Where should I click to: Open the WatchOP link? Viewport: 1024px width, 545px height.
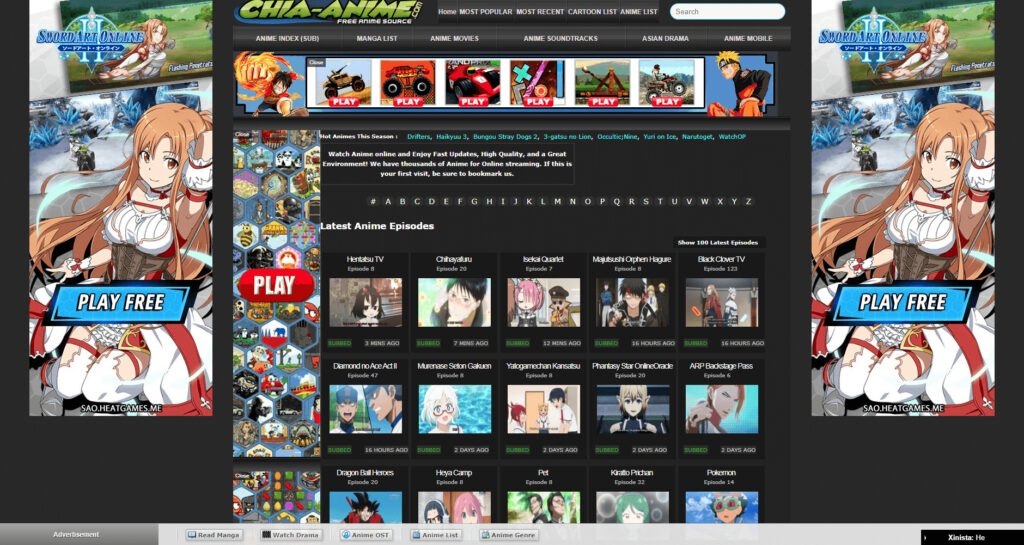coord(732,136)
